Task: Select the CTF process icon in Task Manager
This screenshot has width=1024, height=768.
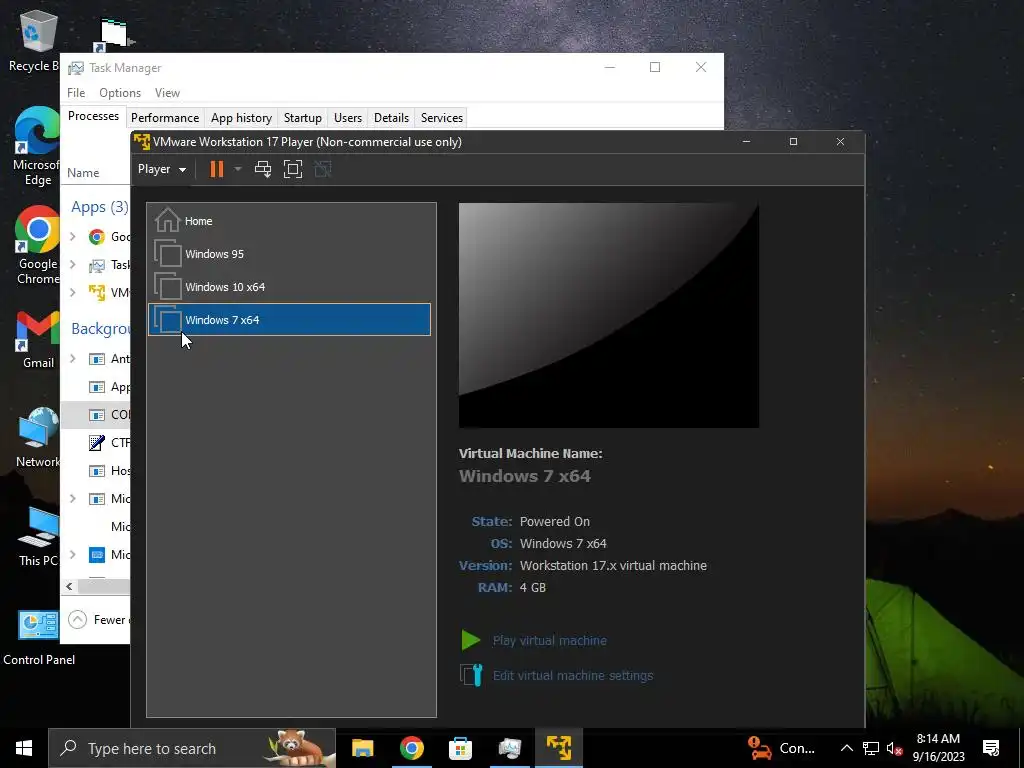Action: pyautogui.click(x=97, y=443)
